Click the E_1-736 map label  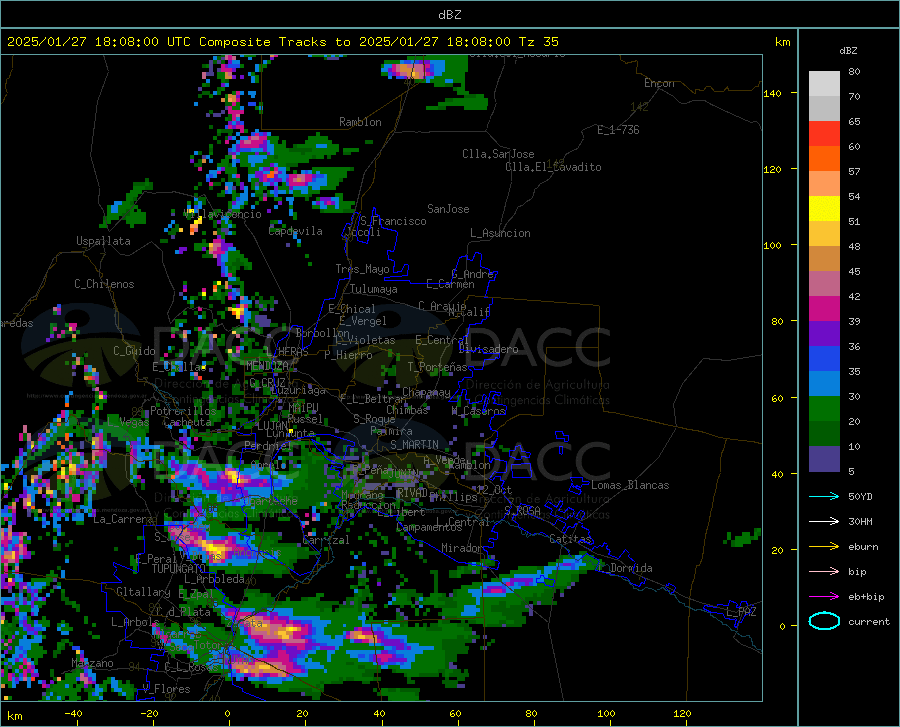(x=618, y=130)
